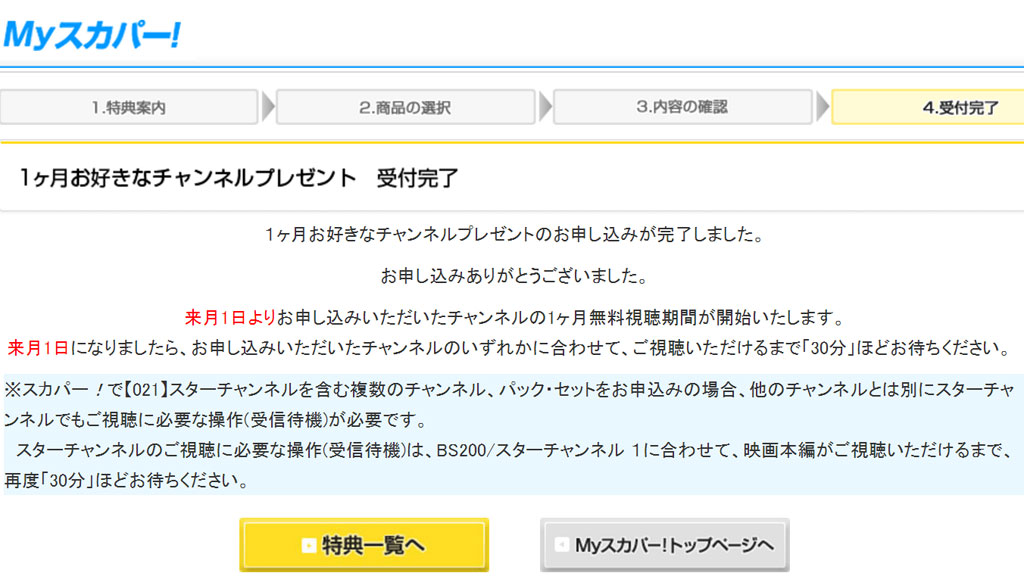This screenshot has height=576, width=1024.
Task: Click the red 来月1日 before になりましたら
Action: [38, 348]
